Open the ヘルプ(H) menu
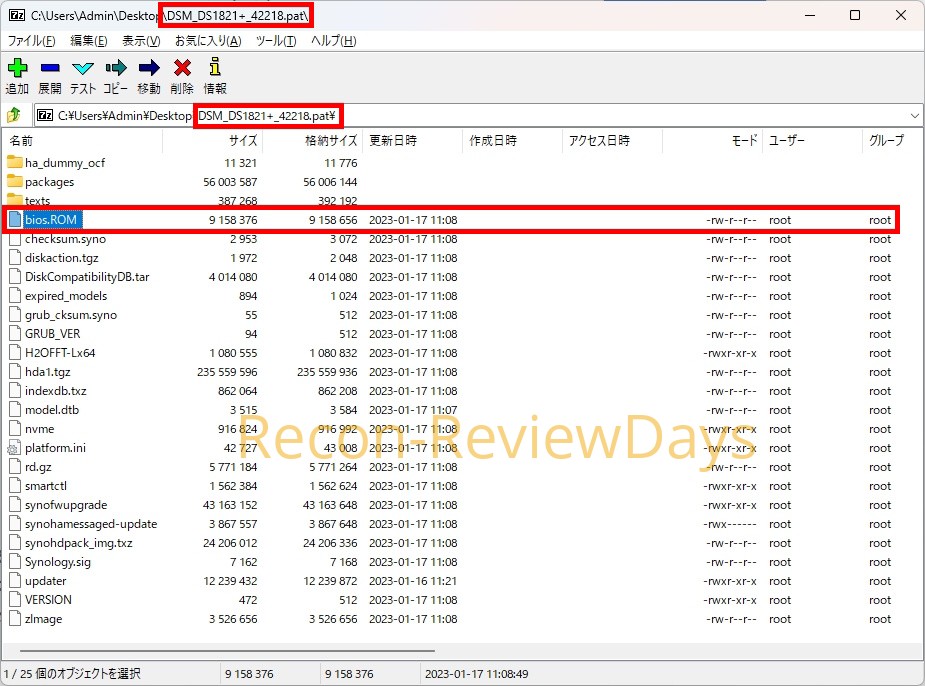 [x=333, y=41]
